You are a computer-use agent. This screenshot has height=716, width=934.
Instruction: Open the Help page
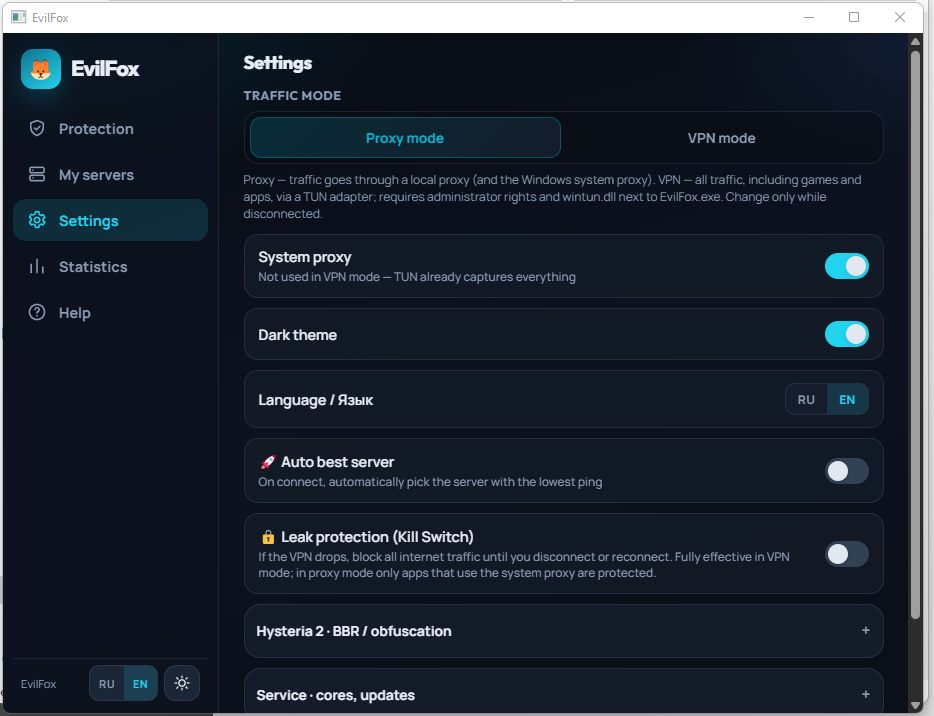click(x=110, y=312)
